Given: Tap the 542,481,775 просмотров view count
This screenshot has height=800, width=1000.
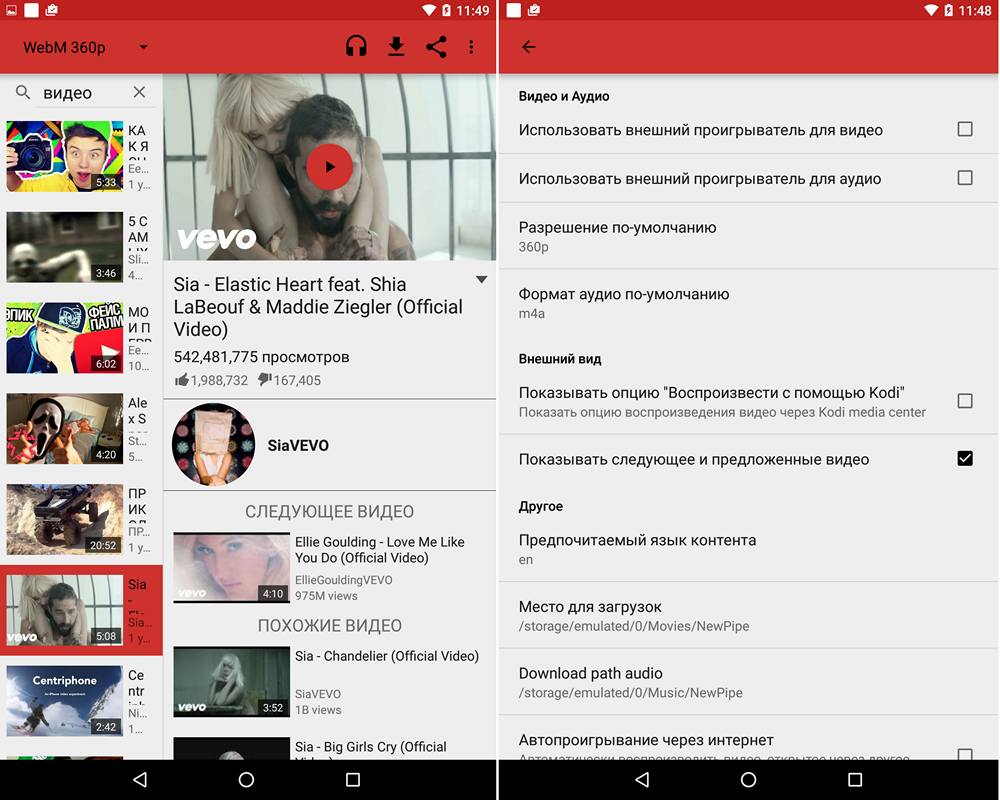Looking at the screenshot, I should coord(261,357).
